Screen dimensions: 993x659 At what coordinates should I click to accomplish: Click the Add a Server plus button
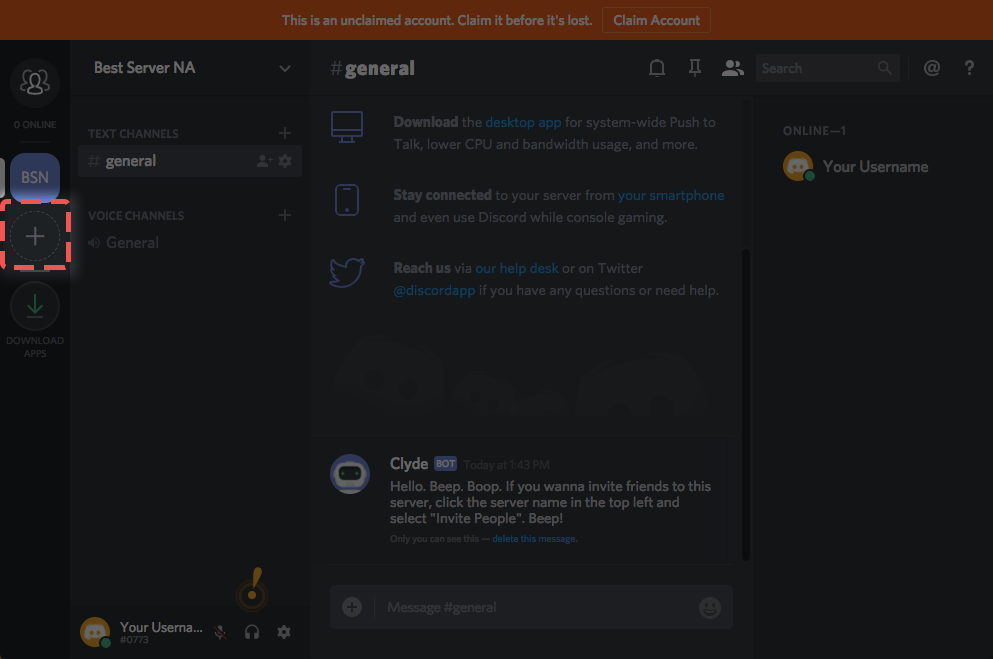pos(35,236)
